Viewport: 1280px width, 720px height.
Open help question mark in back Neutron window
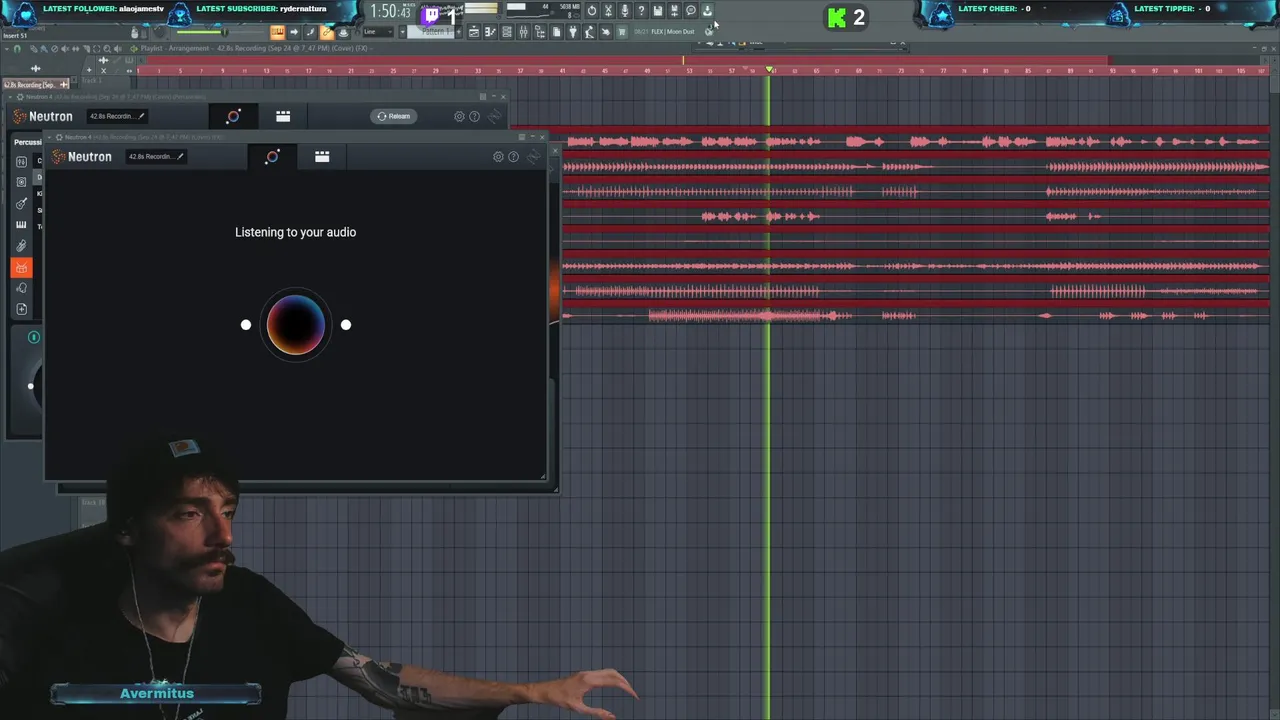pos(475,116)
